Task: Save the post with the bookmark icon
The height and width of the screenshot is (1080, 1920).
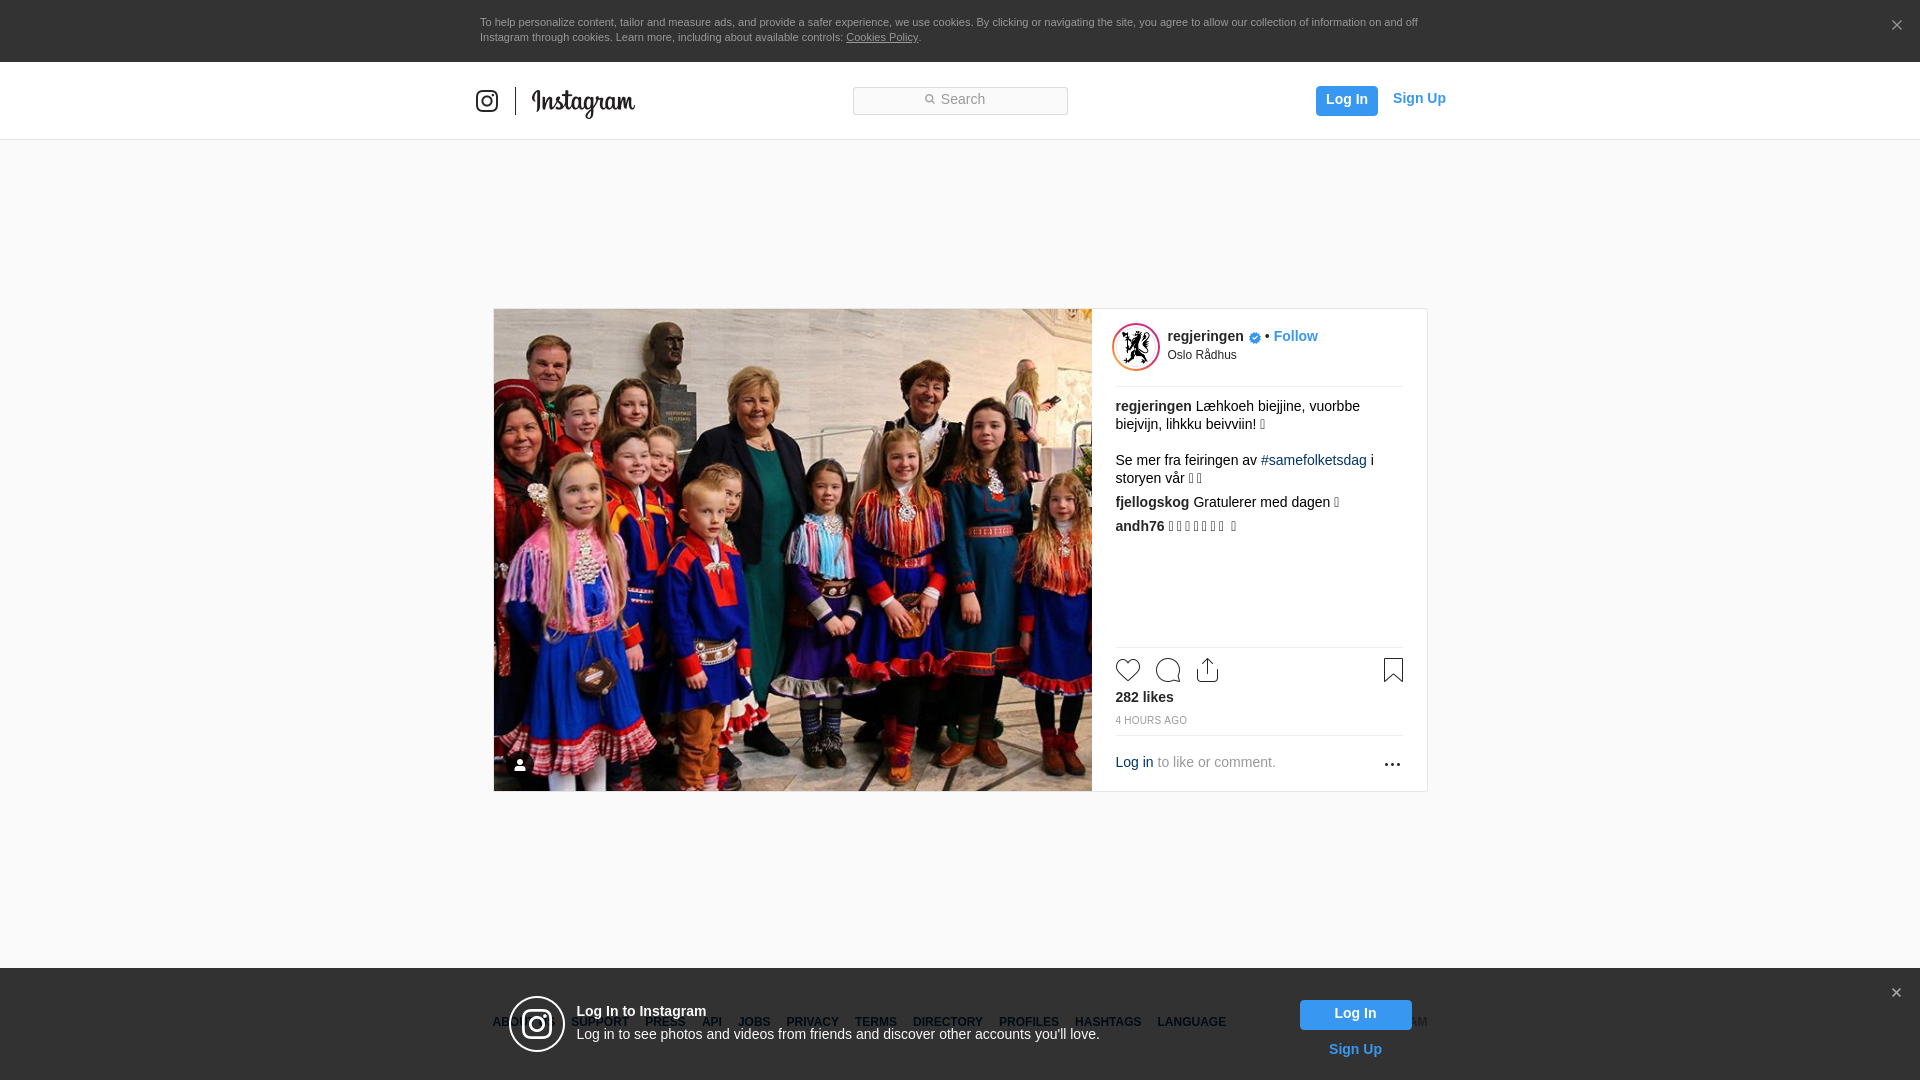Action: pos(1393,670)
